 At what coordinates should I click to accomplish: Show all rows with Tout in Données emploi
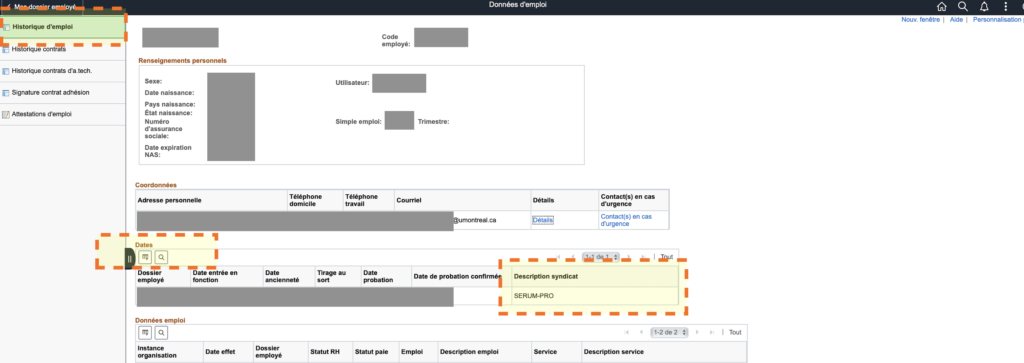pos(735,332)
